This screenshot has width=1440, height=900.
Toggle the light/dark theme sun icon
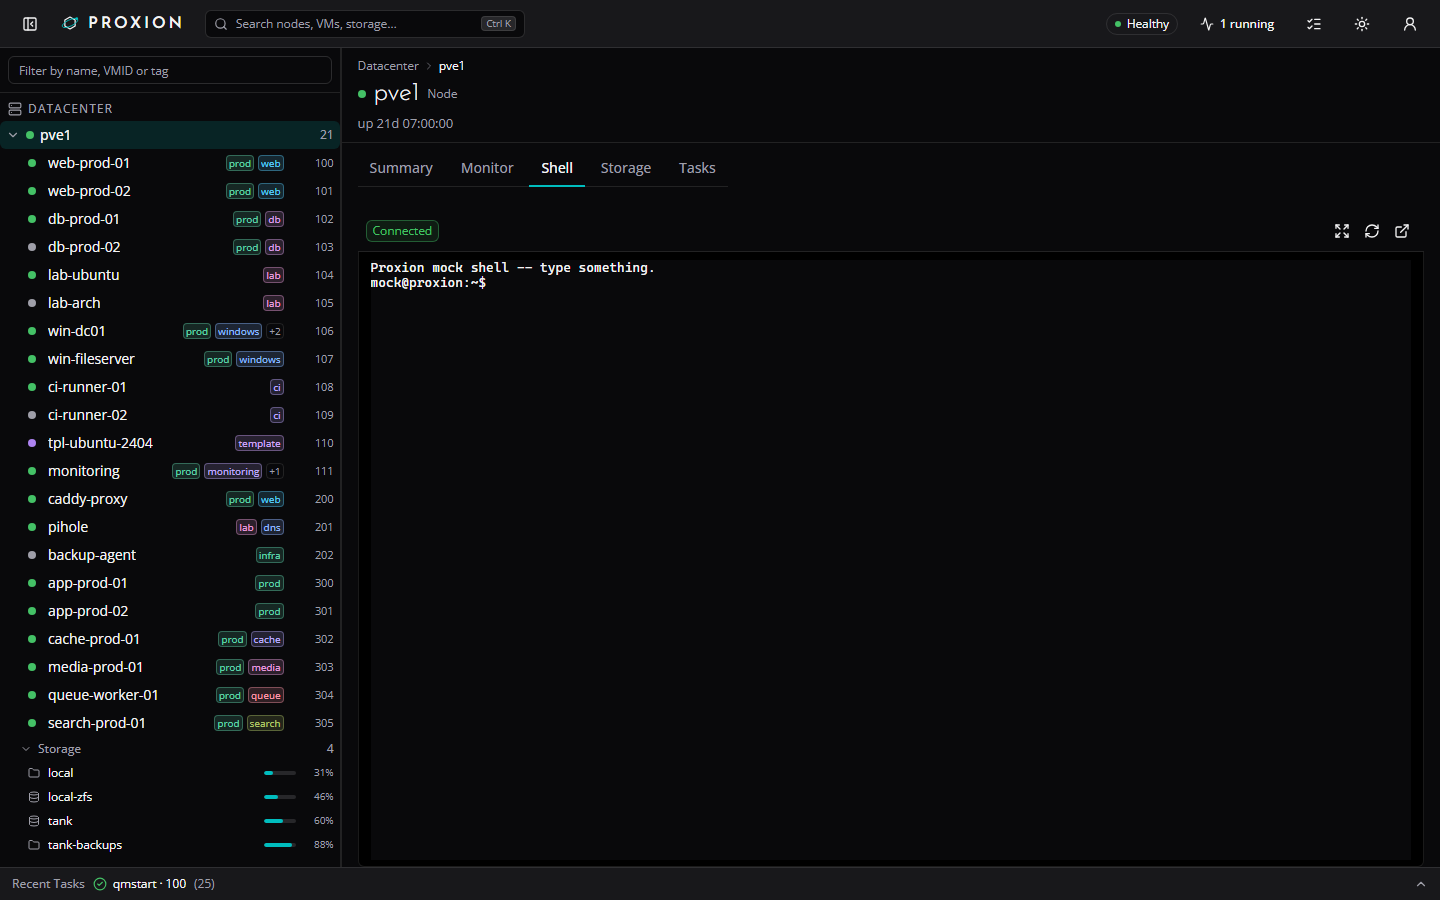[x=1362, y=24]
